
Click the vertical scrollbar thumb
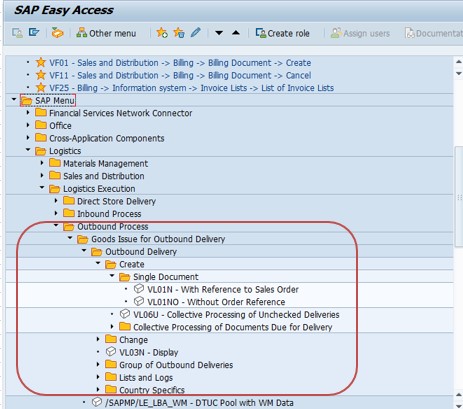pos(459,197)
